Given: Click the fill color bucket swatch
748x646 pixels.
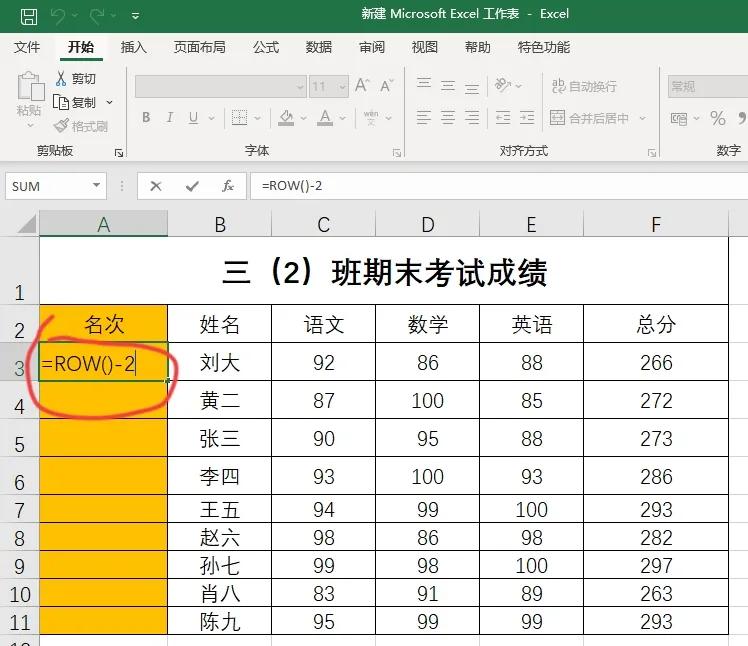Looking at the screenshot, I should pos(286,117).
